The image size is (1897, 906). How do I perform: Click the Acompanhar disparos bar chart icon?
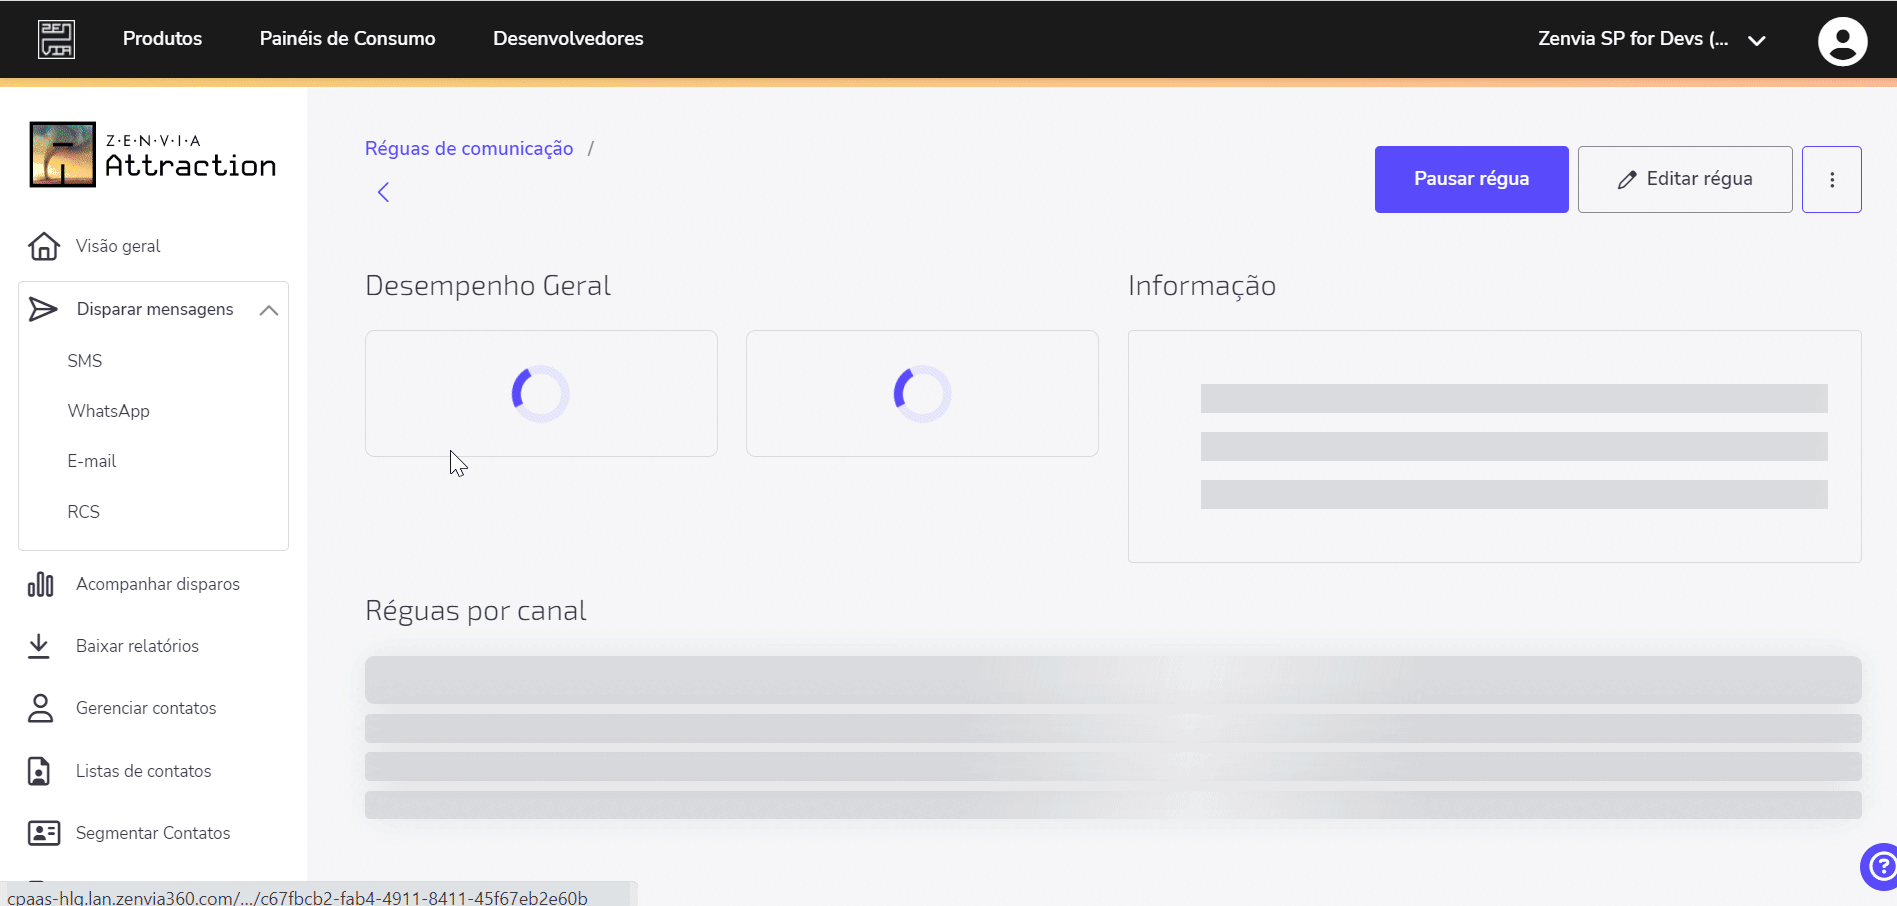click(x=41, y=584)
